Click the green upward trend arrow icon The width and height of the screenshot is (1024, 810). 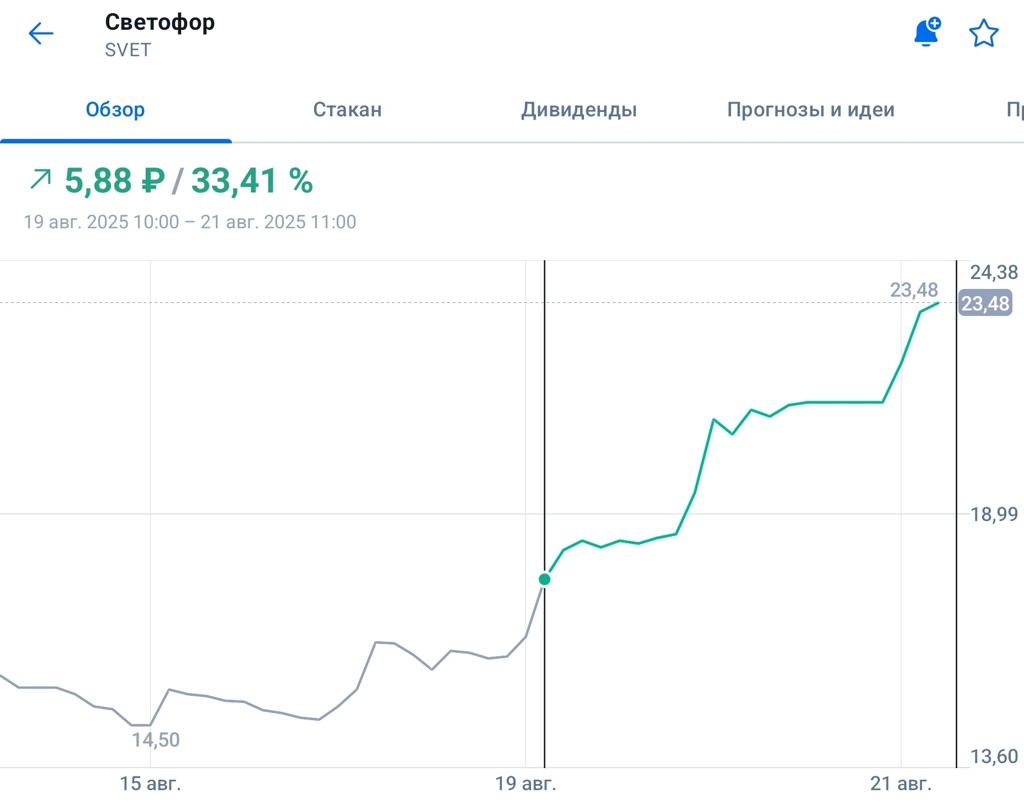41,180
